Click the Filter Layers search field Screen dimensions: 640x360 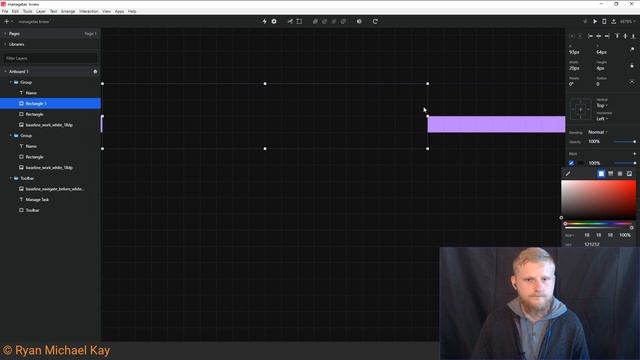(50, 58)
